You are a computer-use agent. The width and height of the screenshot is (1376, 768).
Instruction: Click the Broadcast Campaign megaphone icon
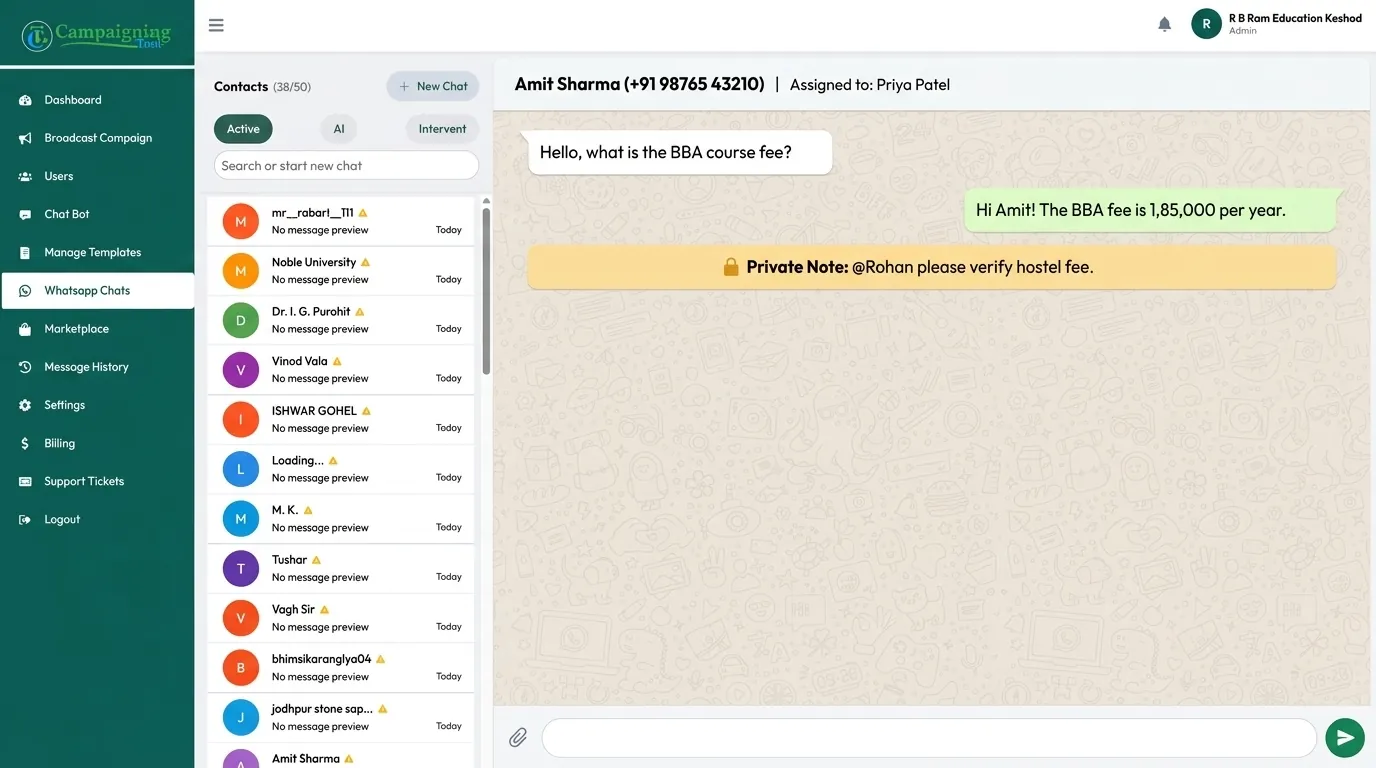[x=25, y=138]
